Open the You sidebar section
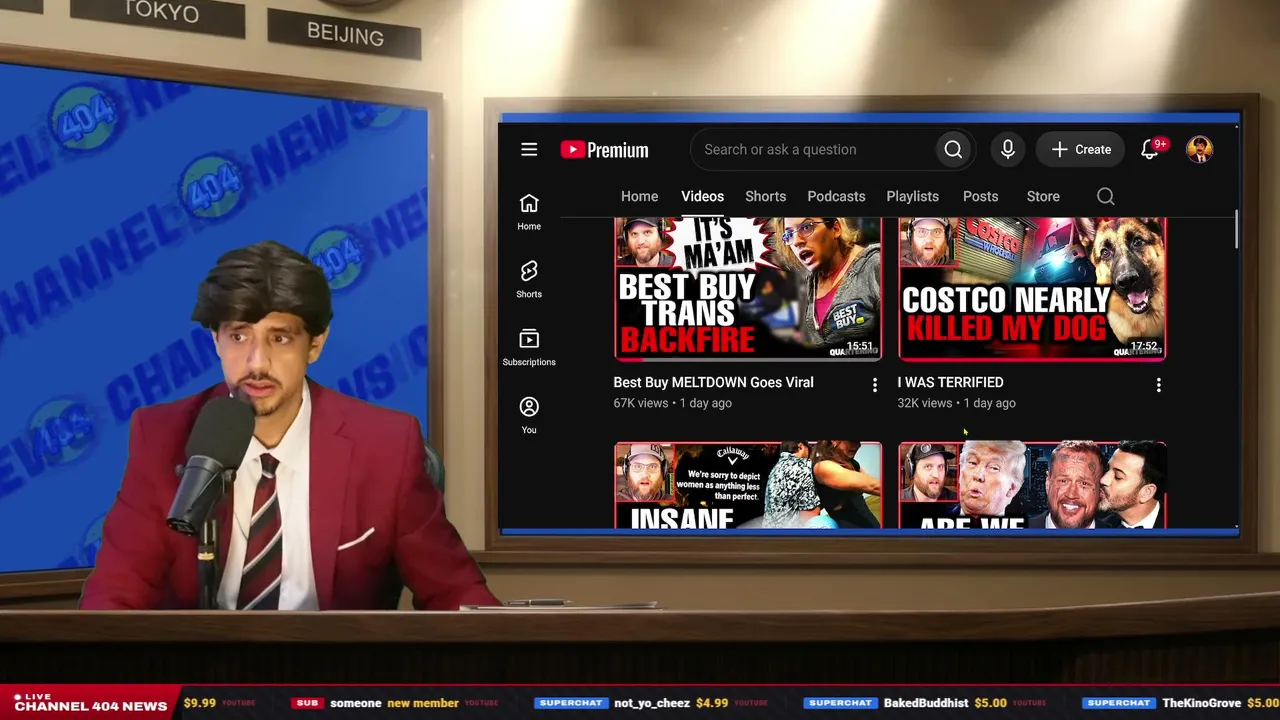This screenshot has height=720, width=1280. [529, 416]
